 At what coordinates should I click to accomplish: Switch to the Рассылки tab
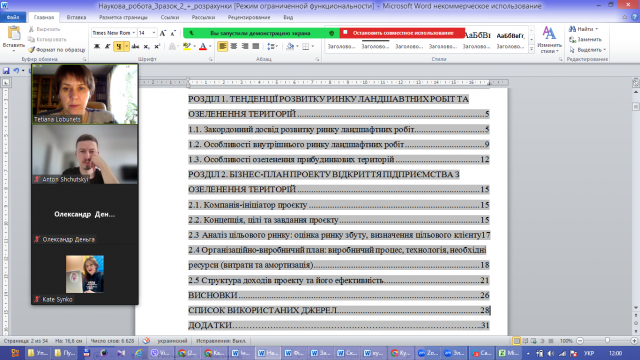coord(203,17)
